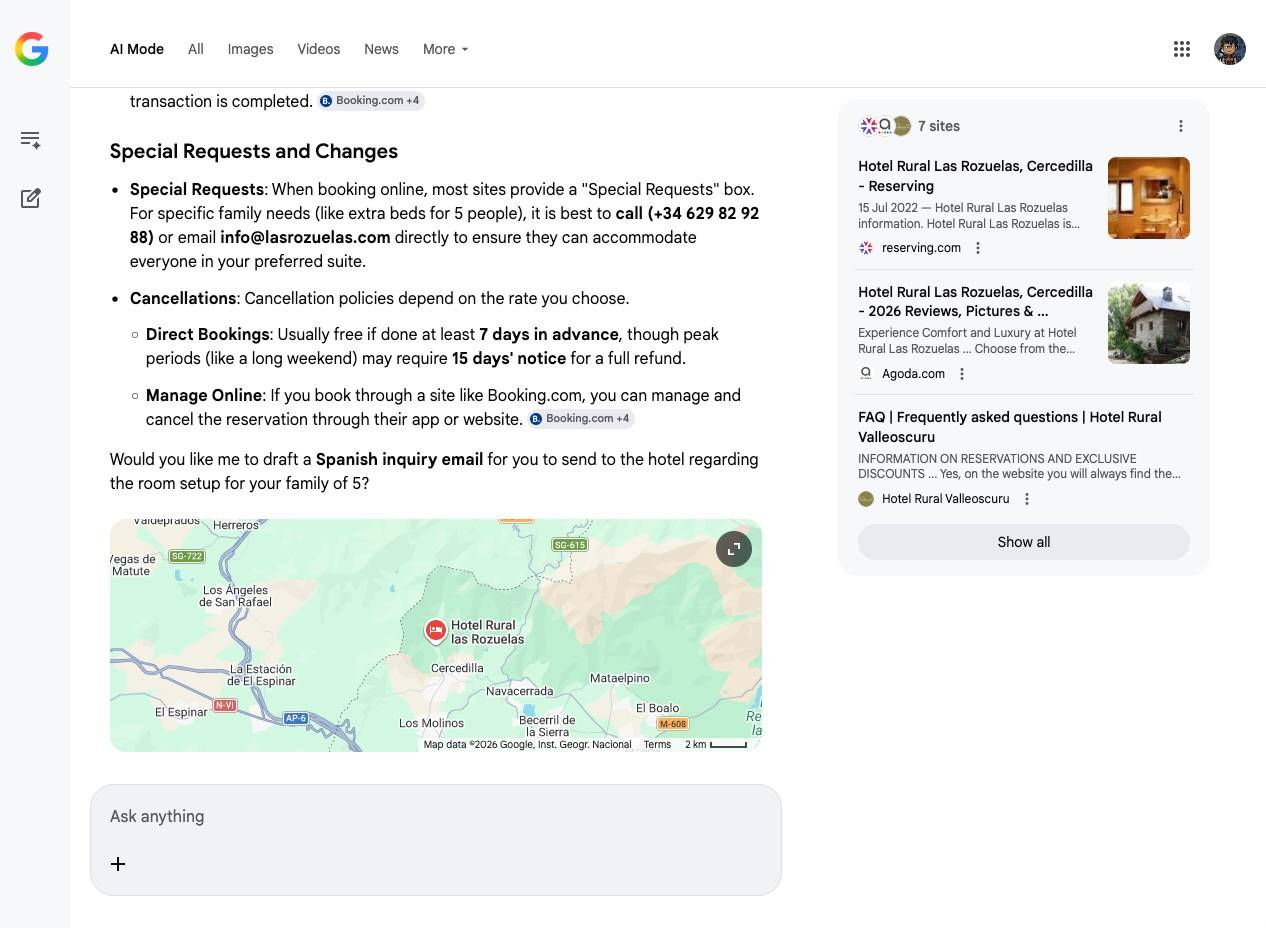Image resolution: width=1266 pixels, height=928 pixels.
Task: Open AI Mode history icon in sidebar
Action: [x=31, y=140]
